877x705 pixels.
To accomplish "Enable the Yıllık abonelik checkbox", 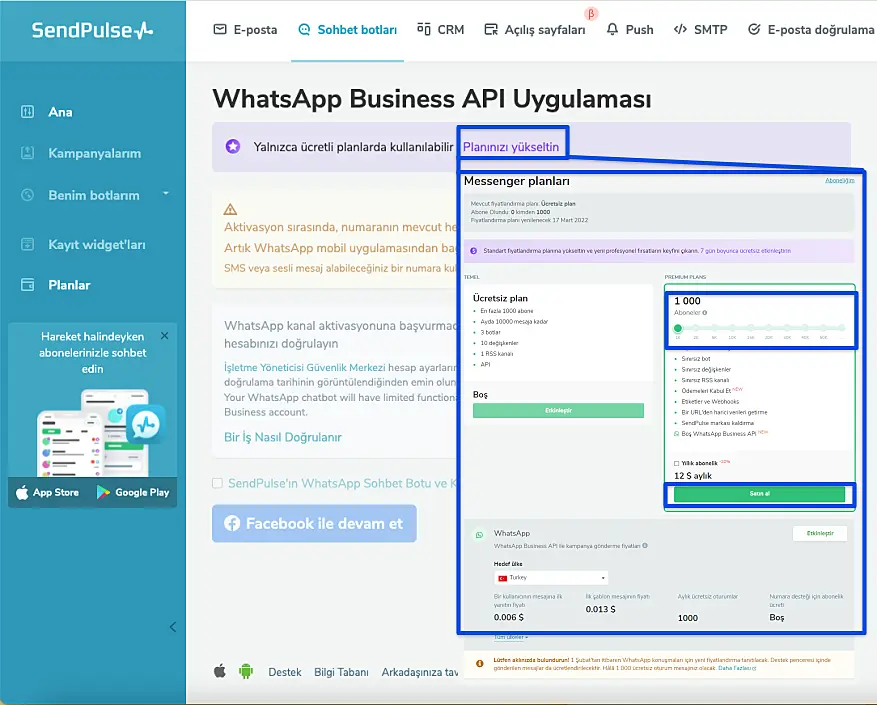I will point(677,463).
